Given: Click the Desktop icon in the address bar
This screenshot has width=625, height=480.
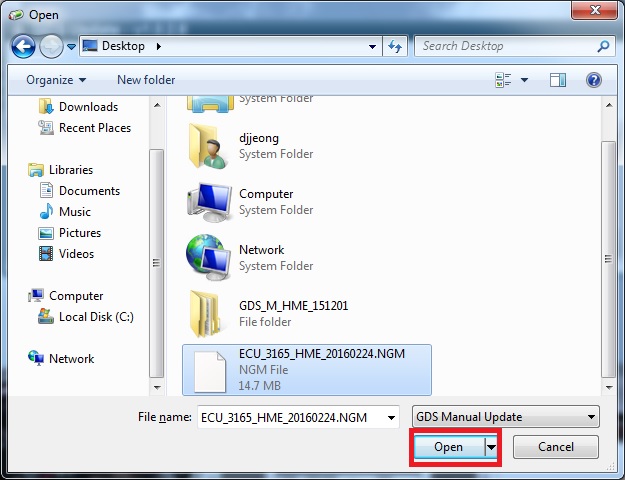Looking at the screenshot, I should point(90,46).
